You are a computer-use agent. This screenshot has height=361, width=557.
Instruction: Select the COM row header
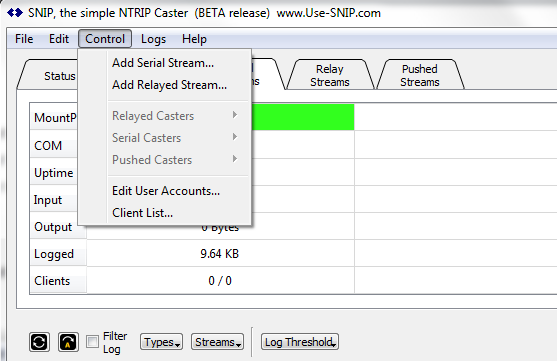pyautogui.click(x=53, y=146)
